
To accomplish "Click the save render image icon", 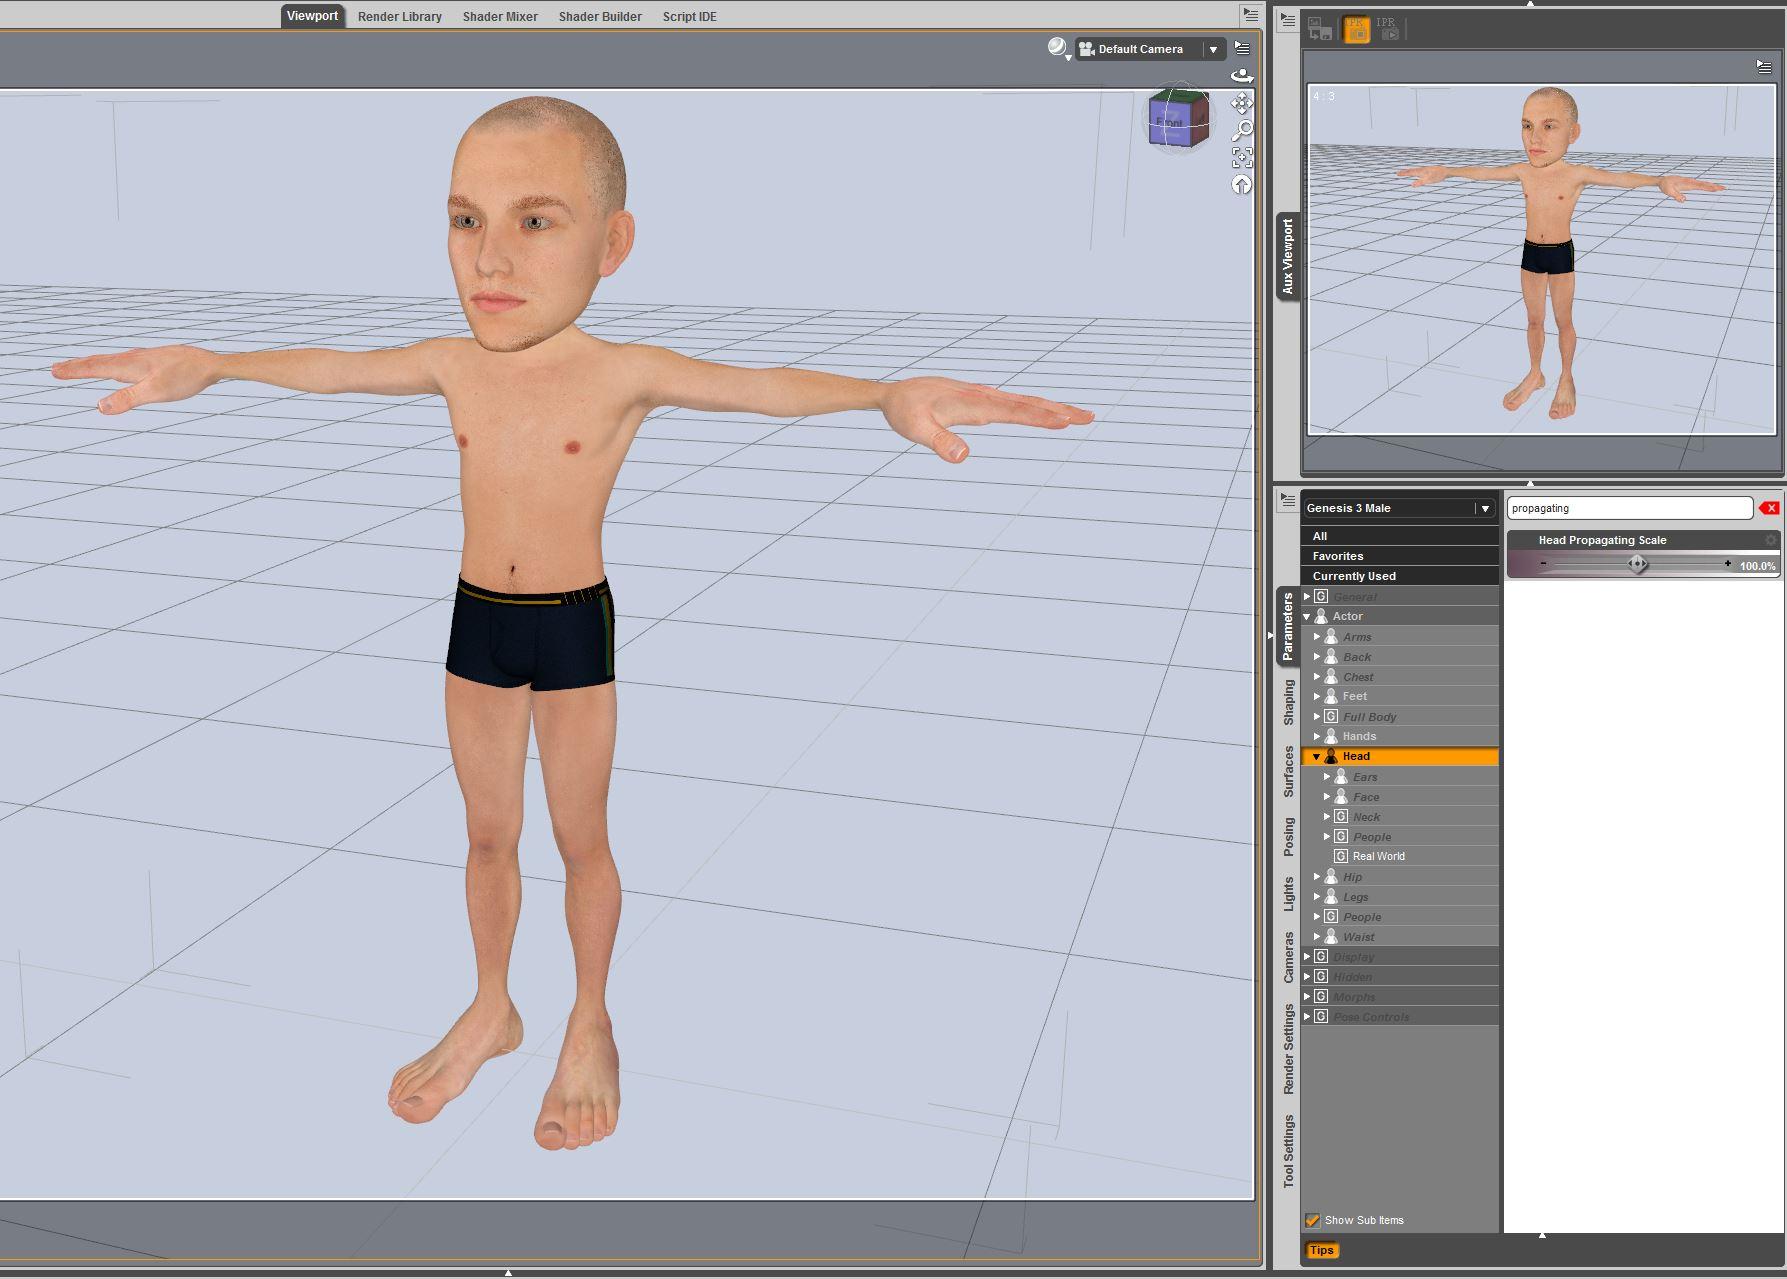I will coord(1320,29).
